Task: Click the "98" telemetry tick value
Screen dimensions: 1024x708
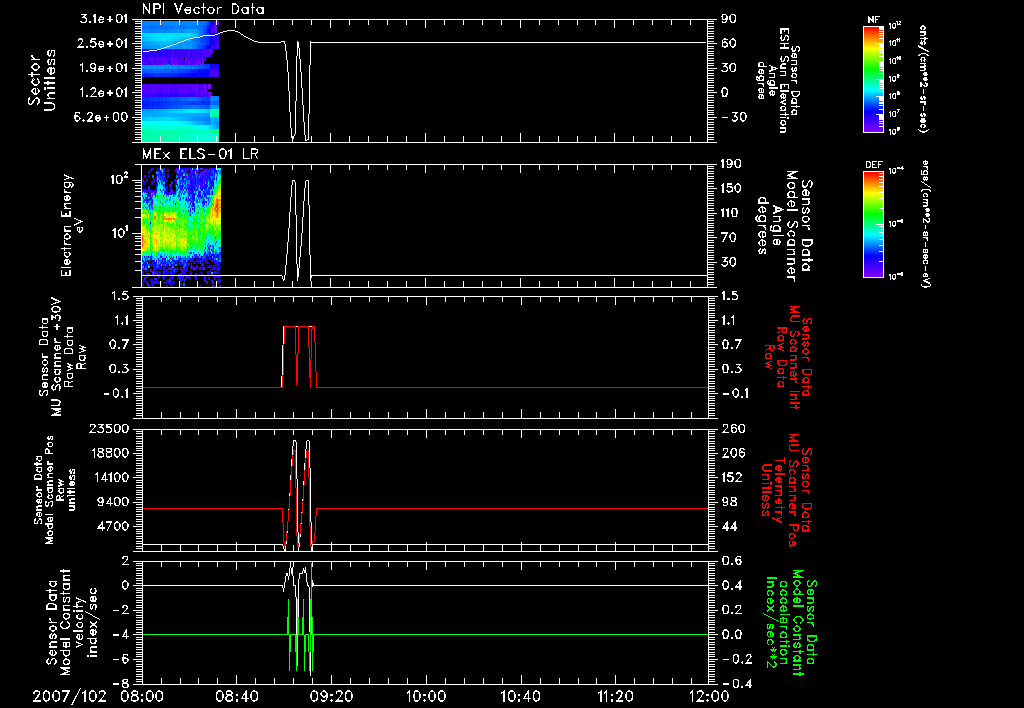Action: (x=729, y=502)
